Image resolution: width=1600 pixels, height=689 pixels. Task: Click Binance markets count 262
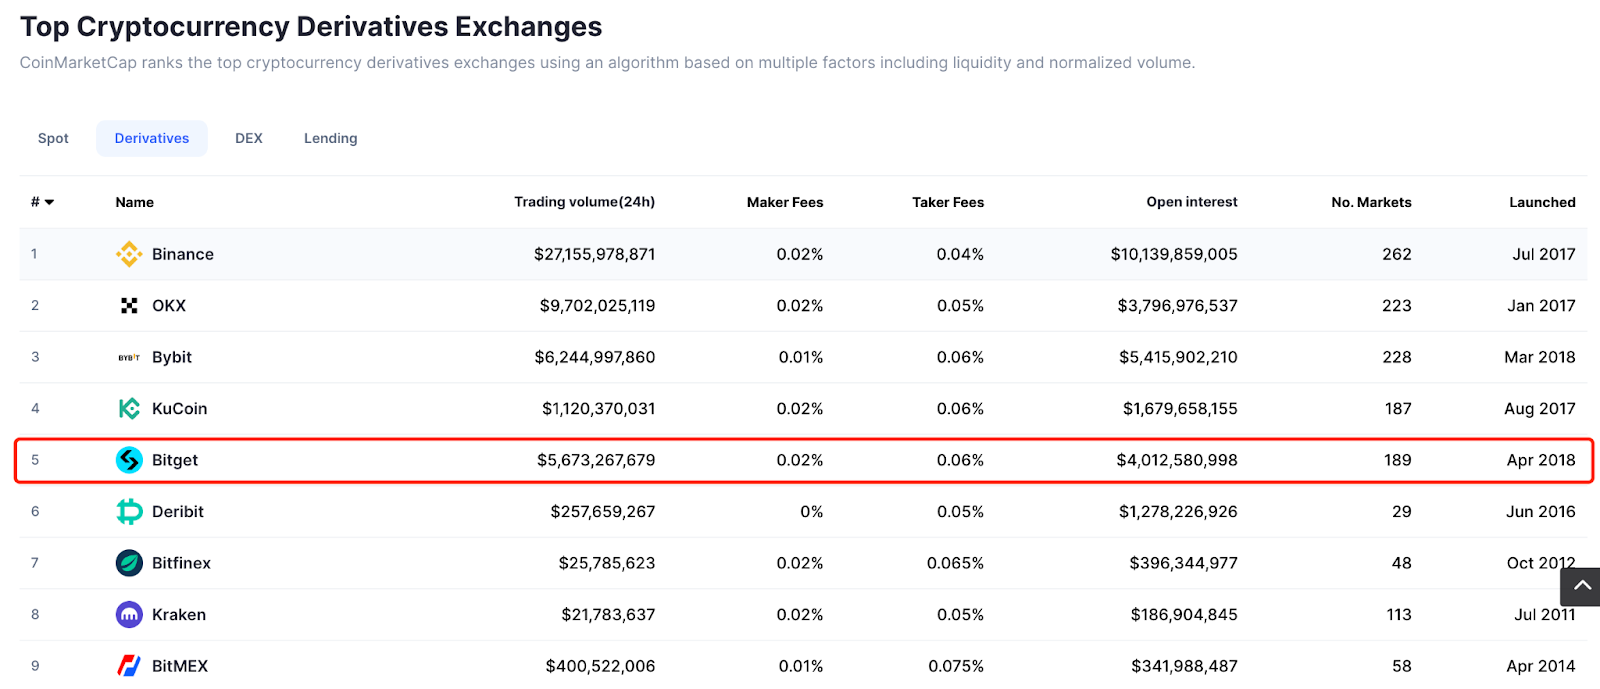(1397, 254)
